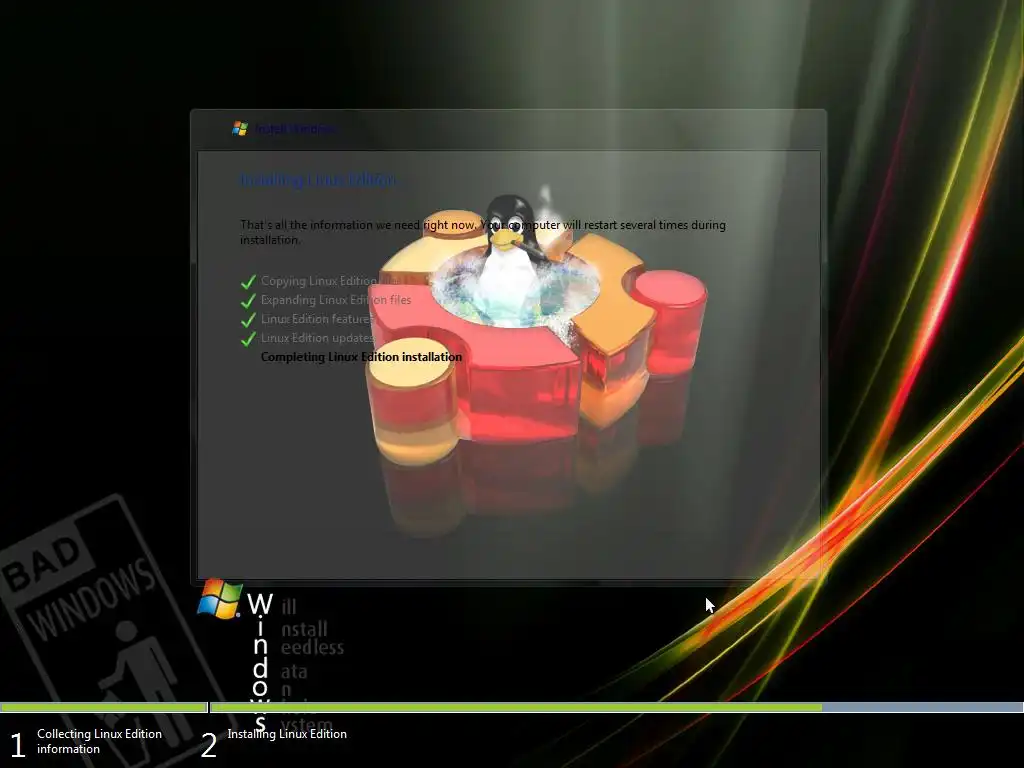Click the 'Linux Edition updates' step text
Image resolution: width=1024 pixels, height=768 pixels.
click(x=317, y=338)
